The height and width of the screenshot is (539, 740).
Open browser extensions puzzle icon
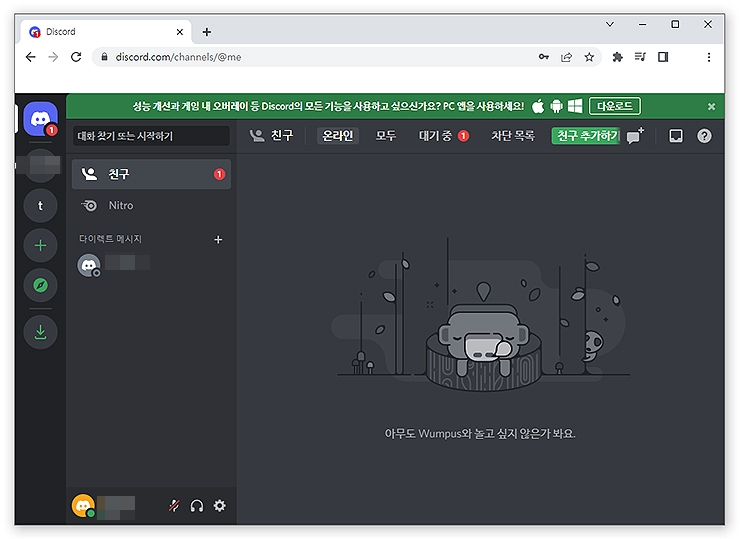(617, 57)
